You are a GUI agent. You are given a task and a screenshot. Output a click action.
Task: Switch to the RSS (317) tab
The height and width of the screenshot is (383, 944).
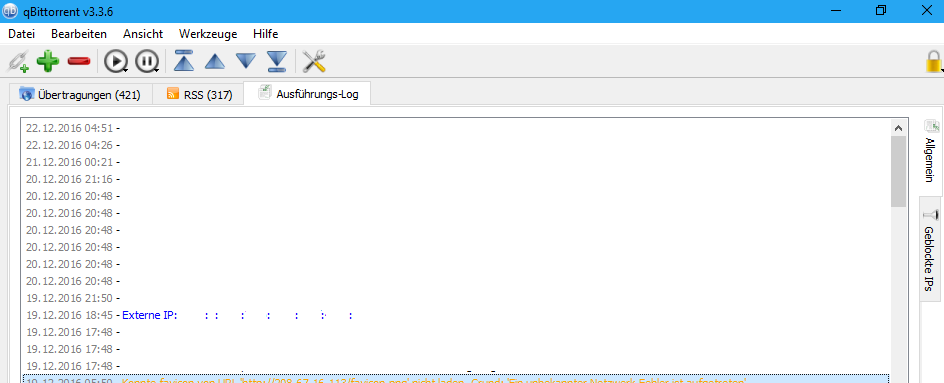click(x=199, y=95)
